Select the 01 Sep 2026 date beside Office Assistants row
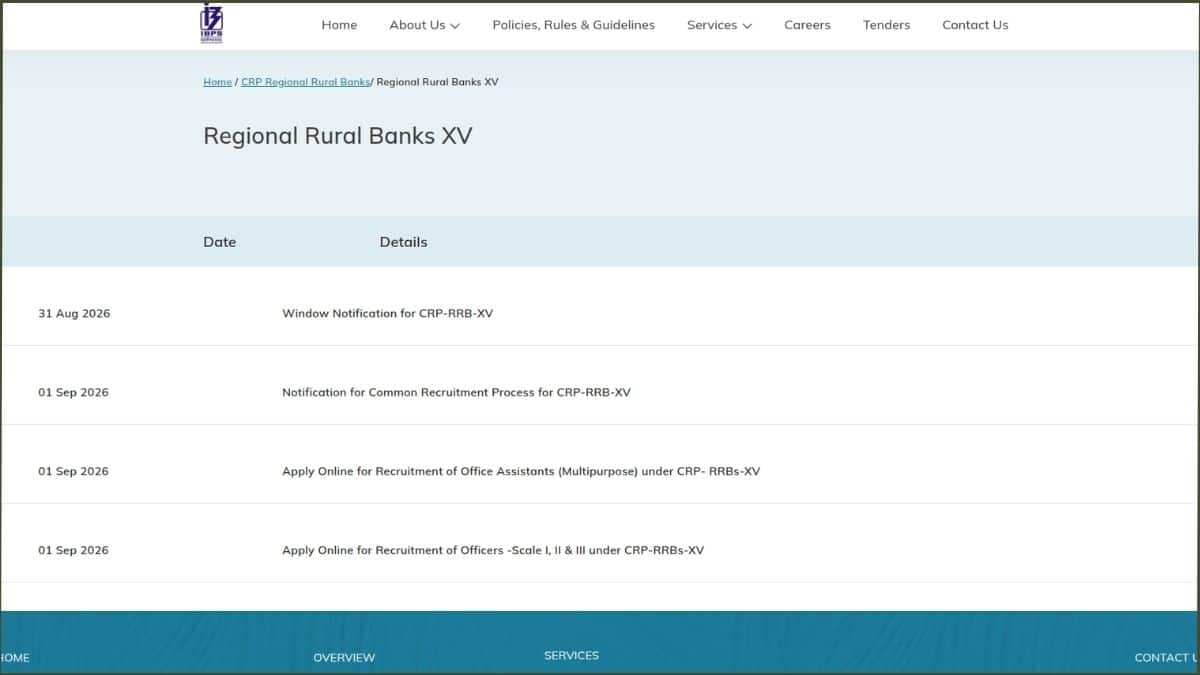The width and height of the screenshot is (1200, 675). (74, 472)
